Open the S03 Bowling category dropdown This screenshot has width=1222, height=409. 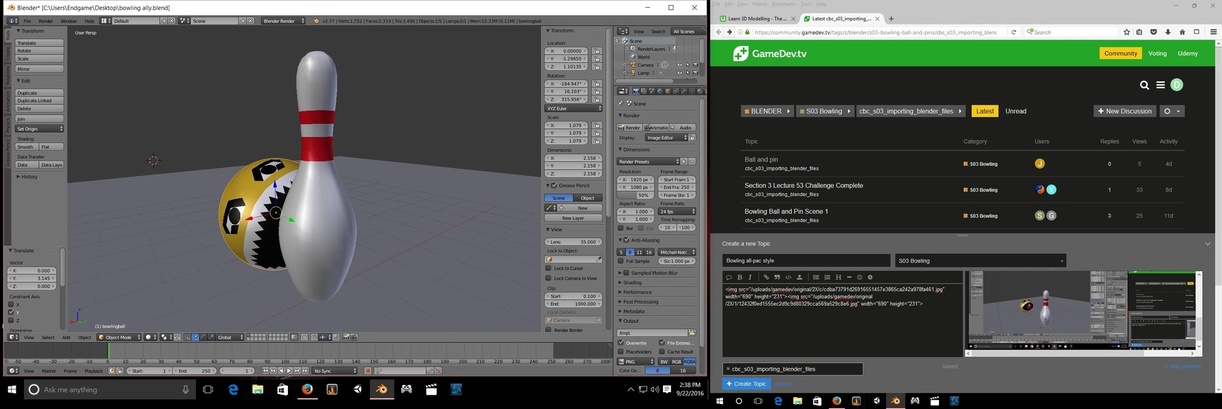click(x=979, y=261)
